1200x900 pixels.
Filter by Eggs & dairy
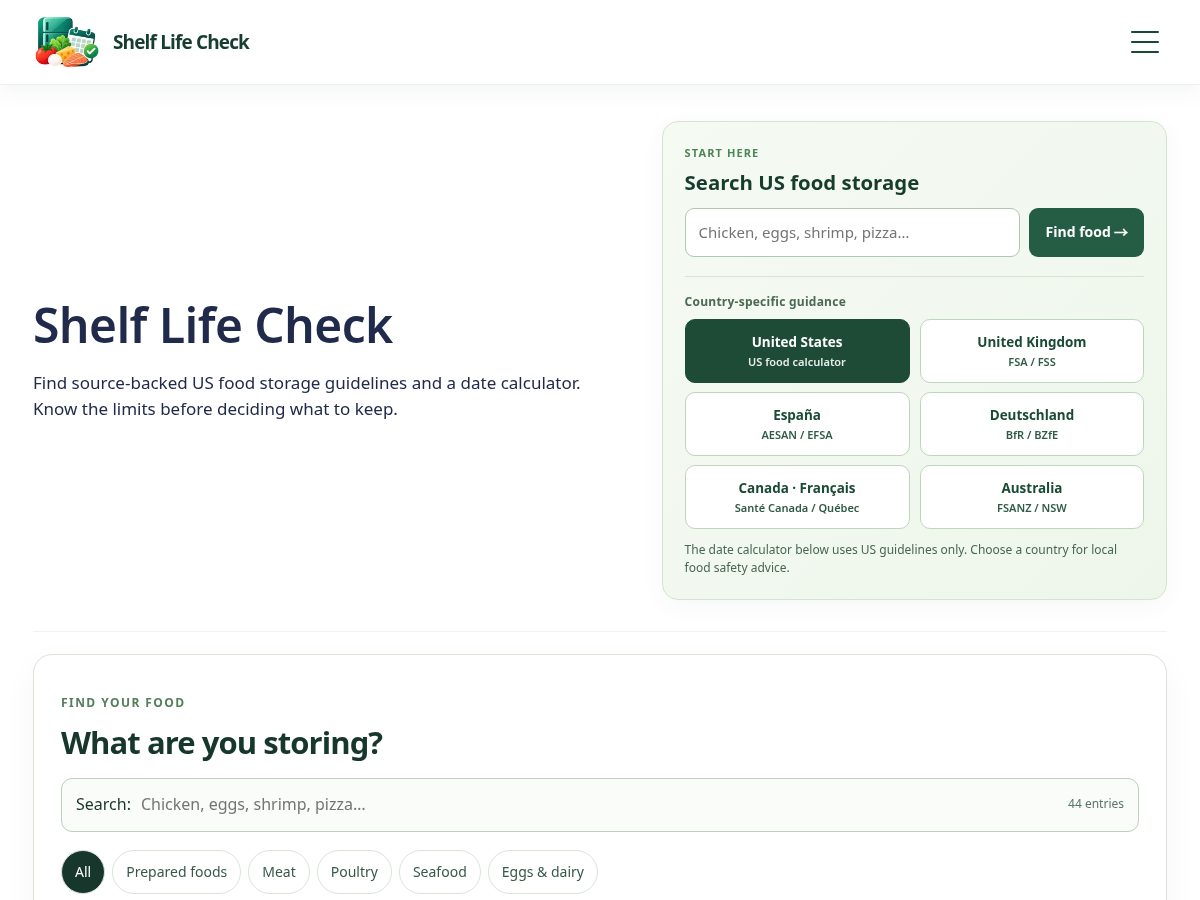pos(543,872)
